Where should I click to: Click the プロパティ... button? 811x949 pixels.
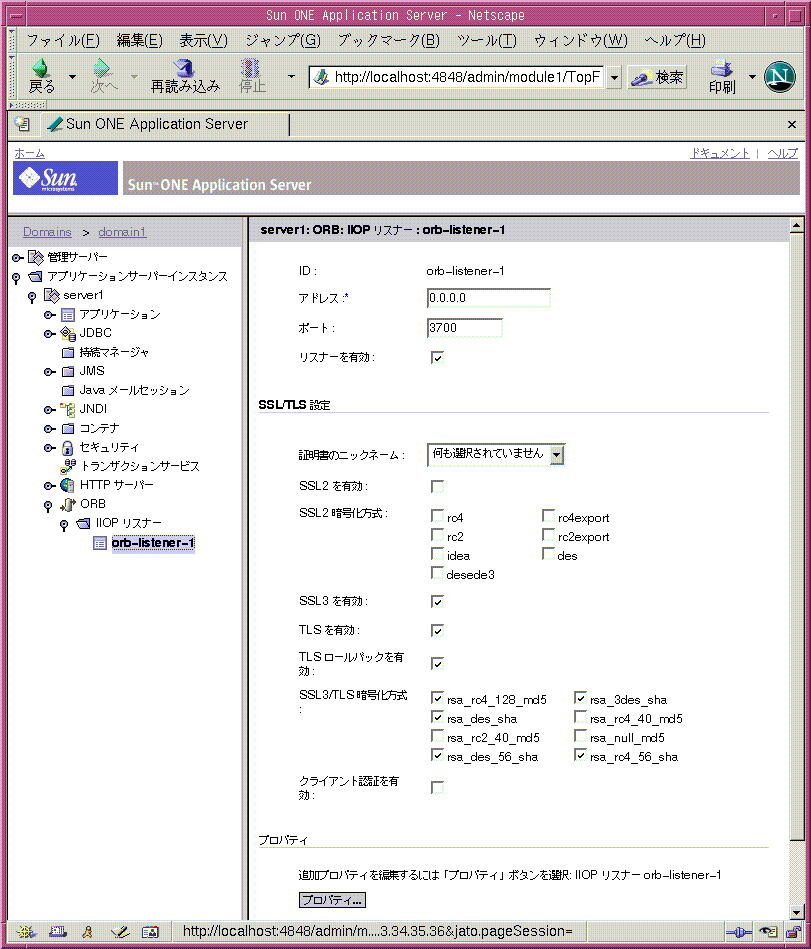332,900
